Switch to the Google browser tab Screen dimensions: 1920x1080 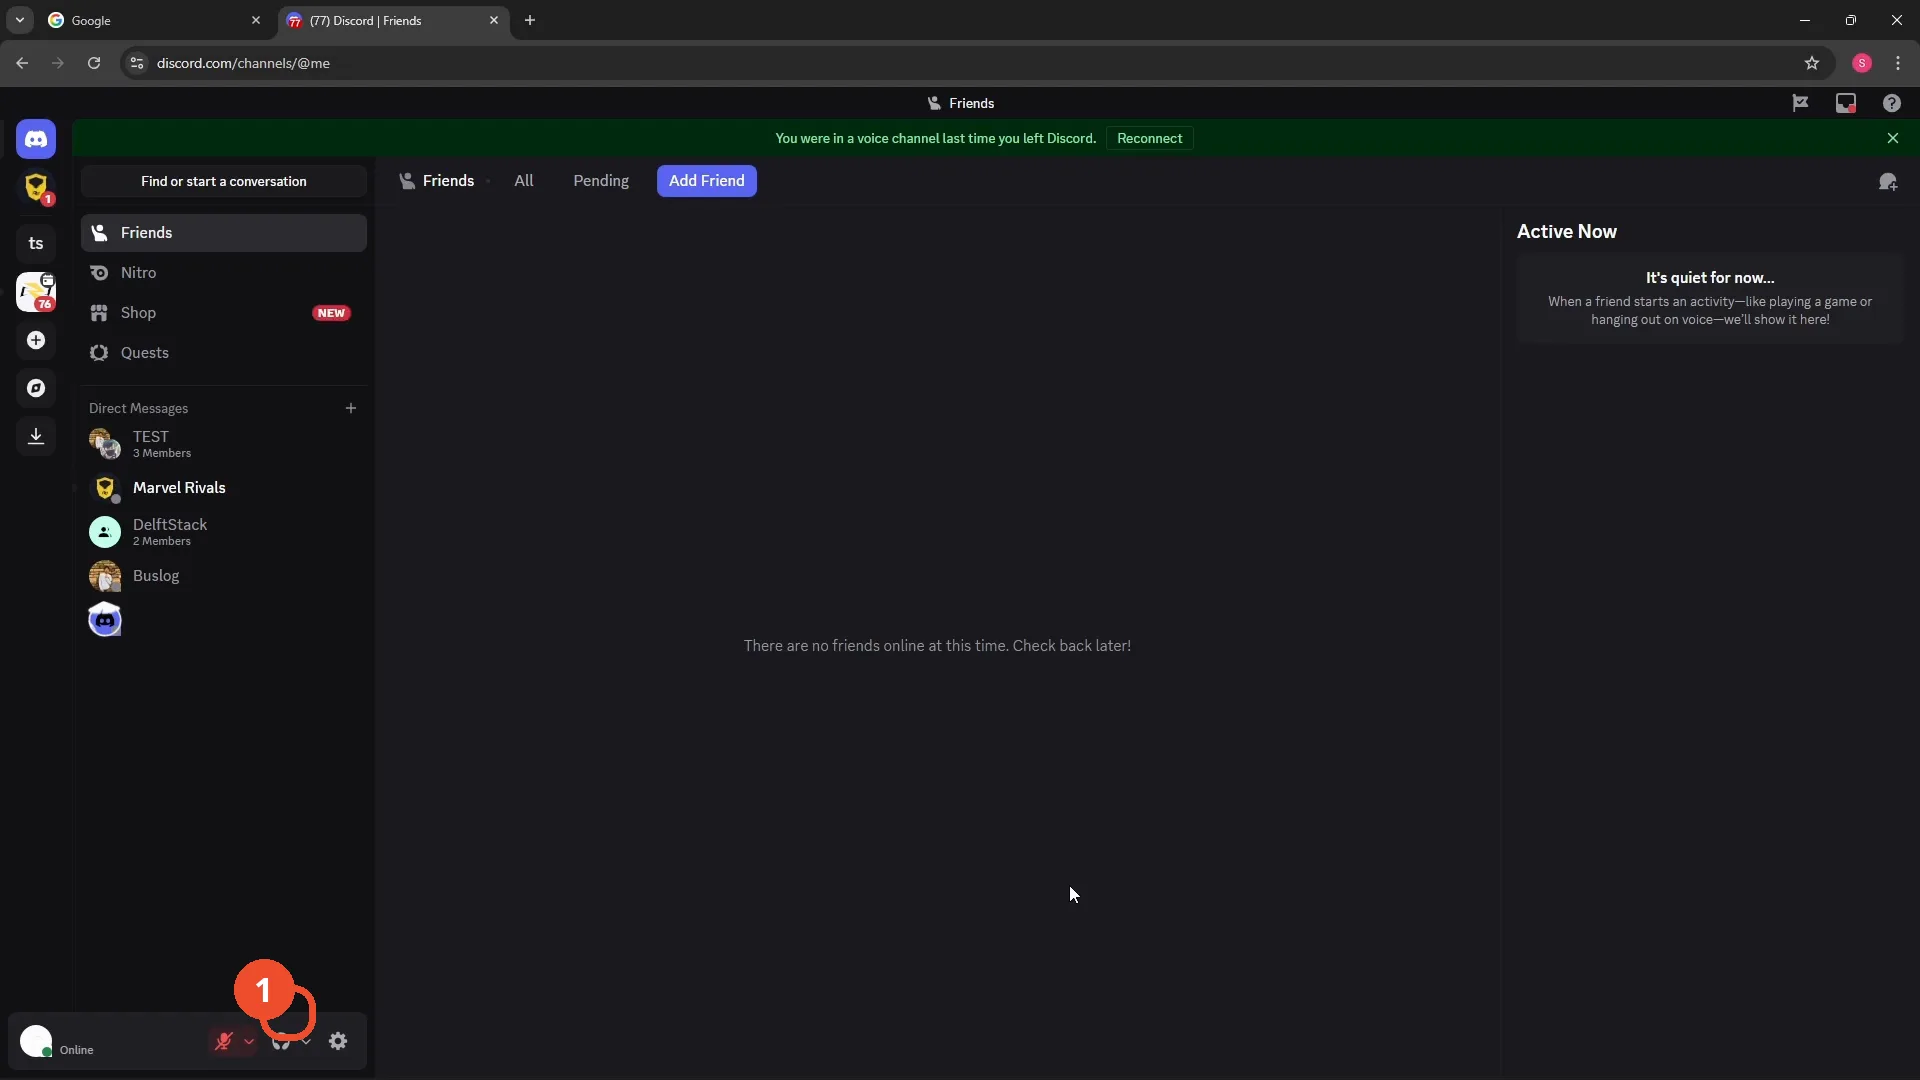click(x=155, y=20)
